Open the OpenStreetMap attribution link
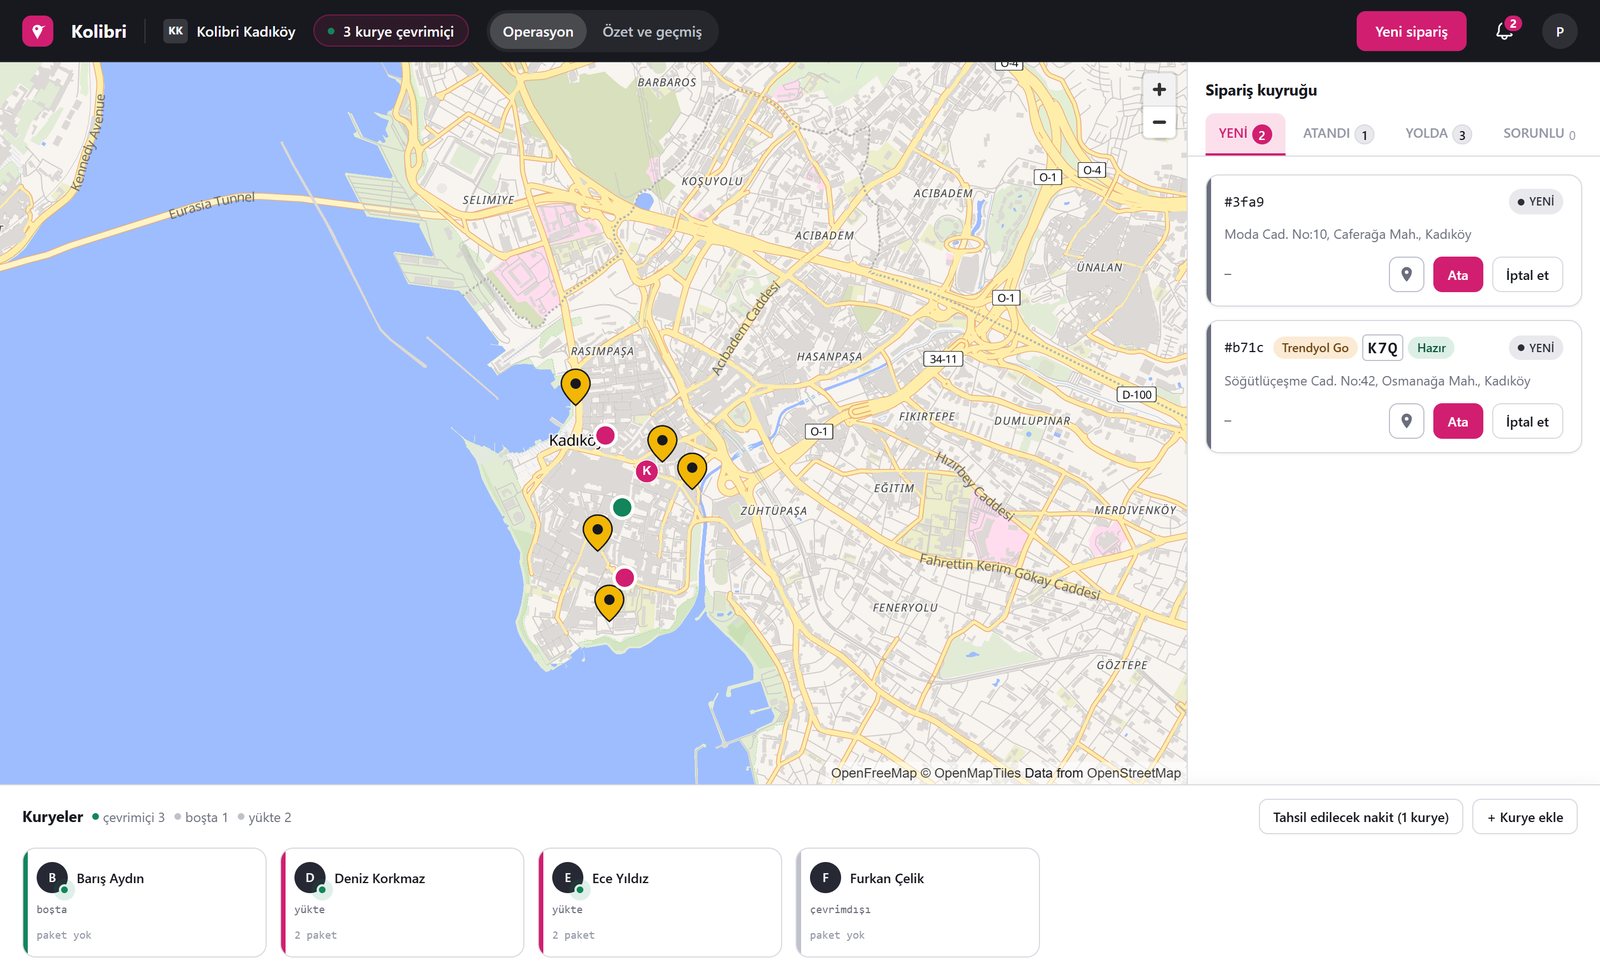 point(1134,773)
